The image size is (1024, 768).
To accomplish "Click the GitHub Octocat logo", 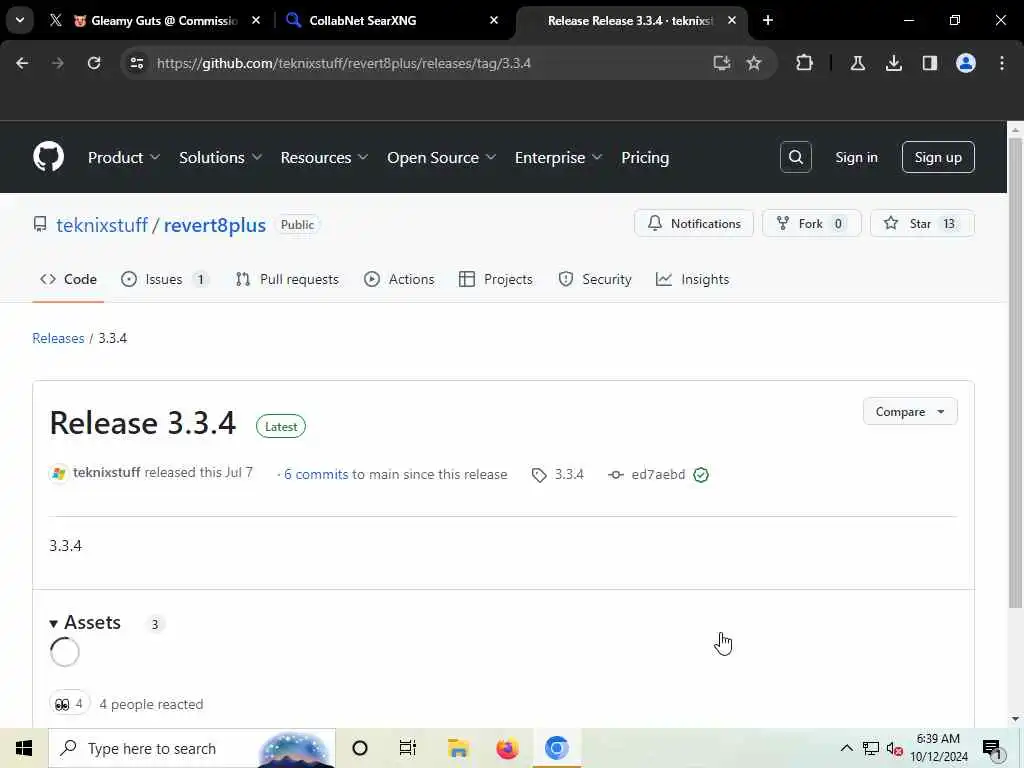I will pyautogui.click(x=48, y=157).
